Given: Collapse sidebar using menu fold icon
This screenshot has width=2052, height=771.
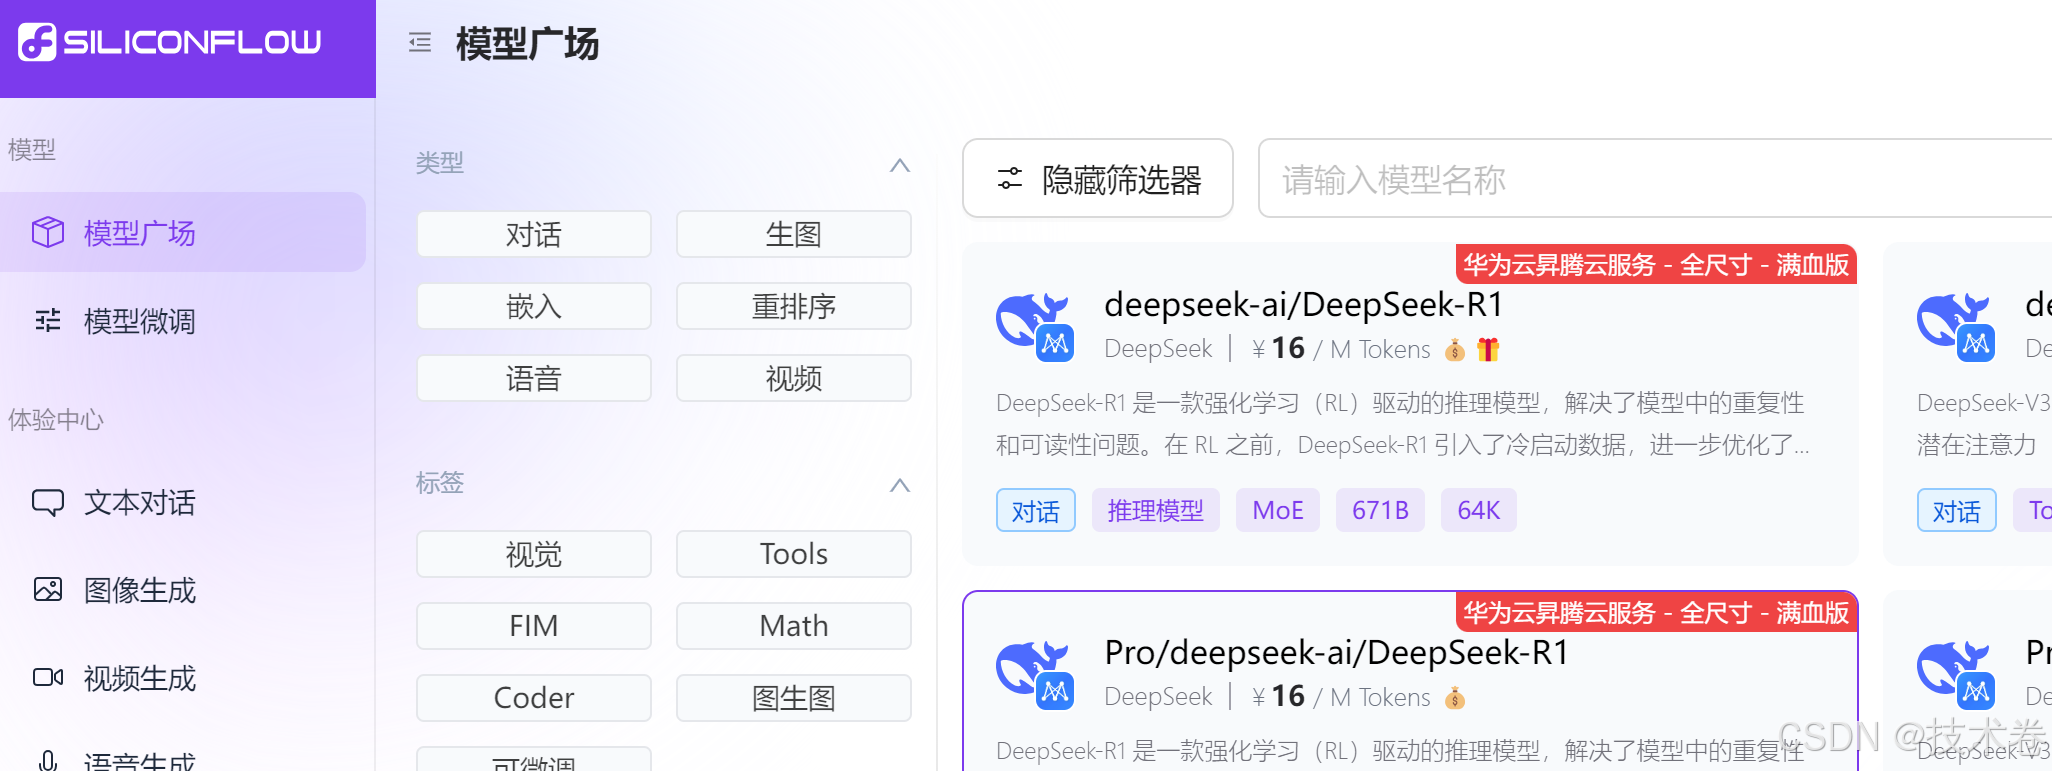Looking at the screenshot, I should click(x=420, y=42).
